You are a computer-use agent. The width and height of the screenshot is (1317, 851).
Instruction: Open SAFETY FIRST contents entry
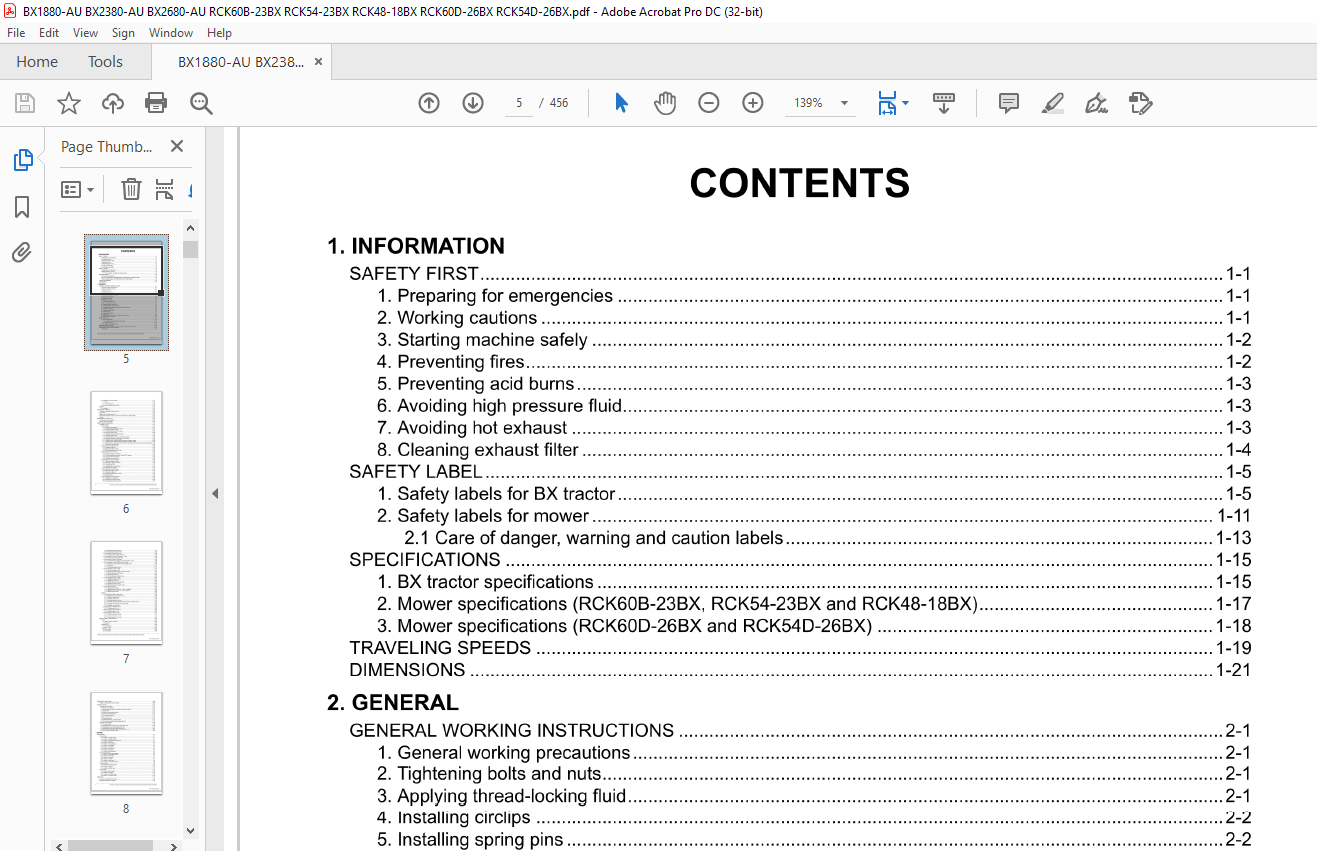pos(800,274)
